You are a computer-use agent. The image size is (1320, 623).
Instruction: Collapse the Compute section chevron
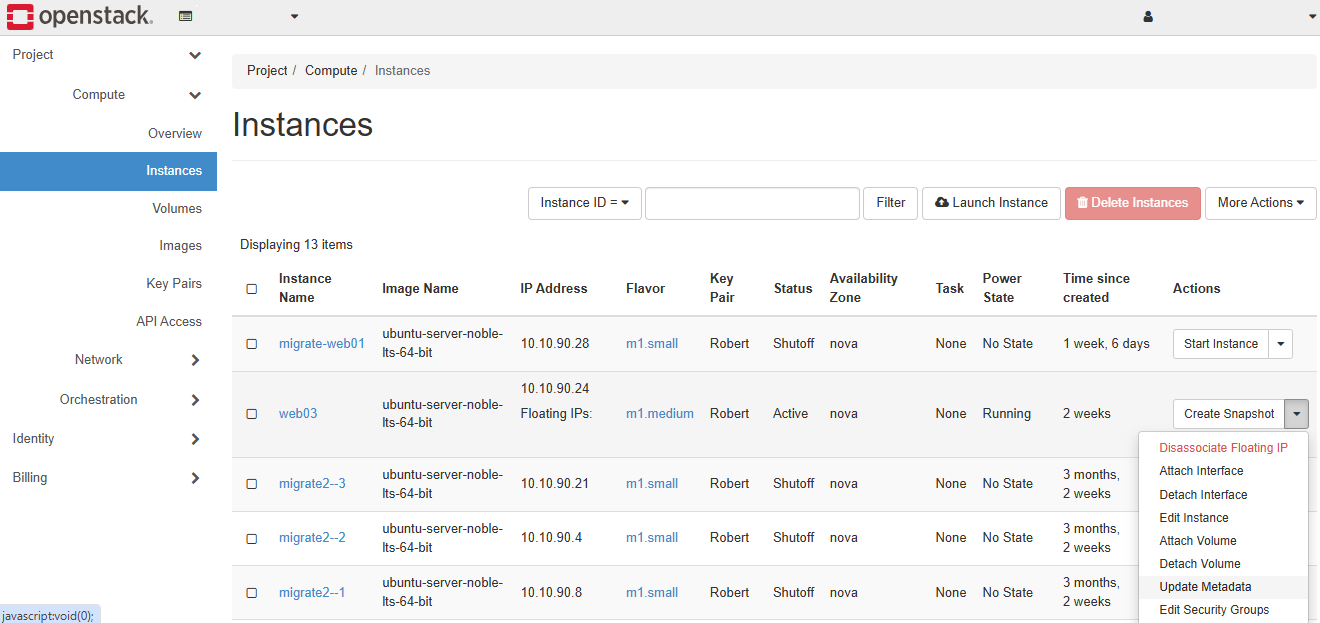[x=195, y=95]
